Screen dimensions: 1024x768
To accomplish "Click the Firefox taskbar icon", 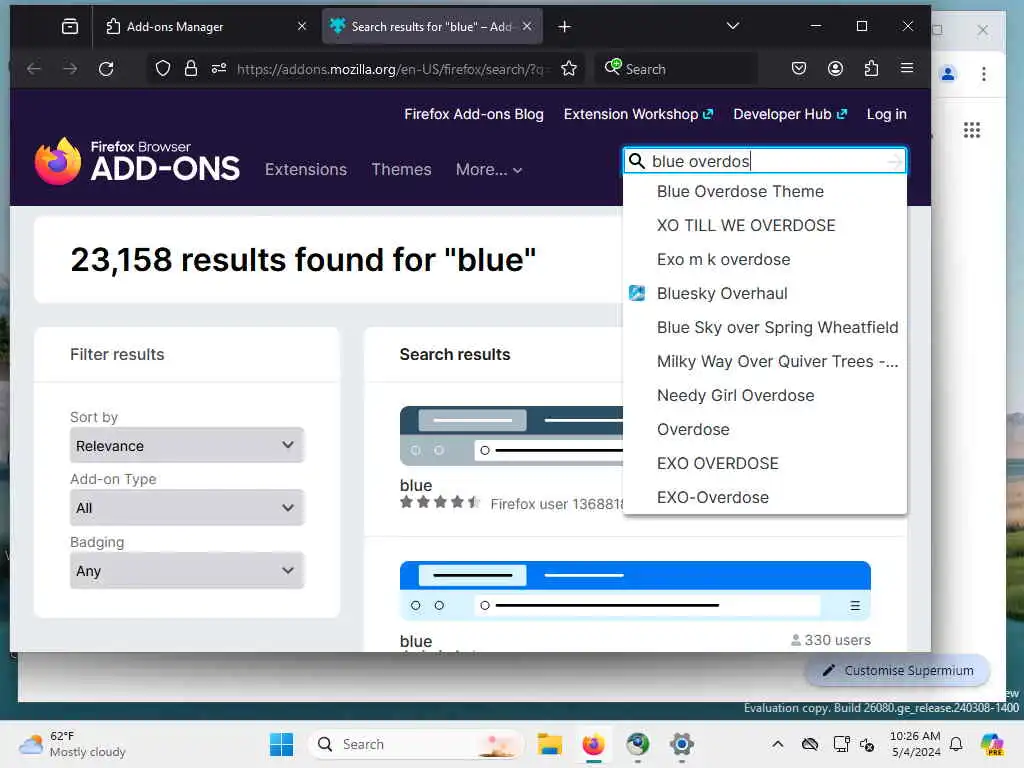I will pyautogui.click(x=593, y=744).
